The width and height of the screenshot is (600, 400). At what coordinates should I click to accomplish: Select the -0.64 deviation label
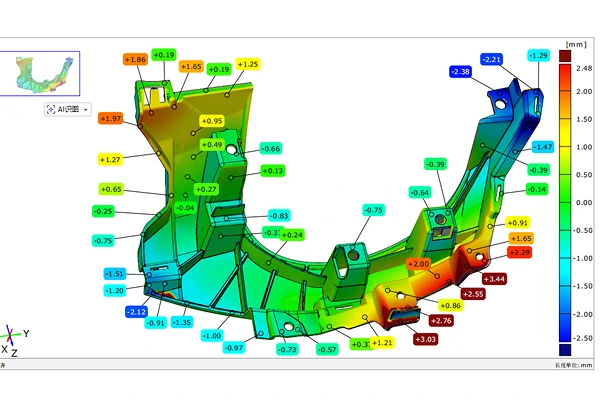tap(420, 193)
